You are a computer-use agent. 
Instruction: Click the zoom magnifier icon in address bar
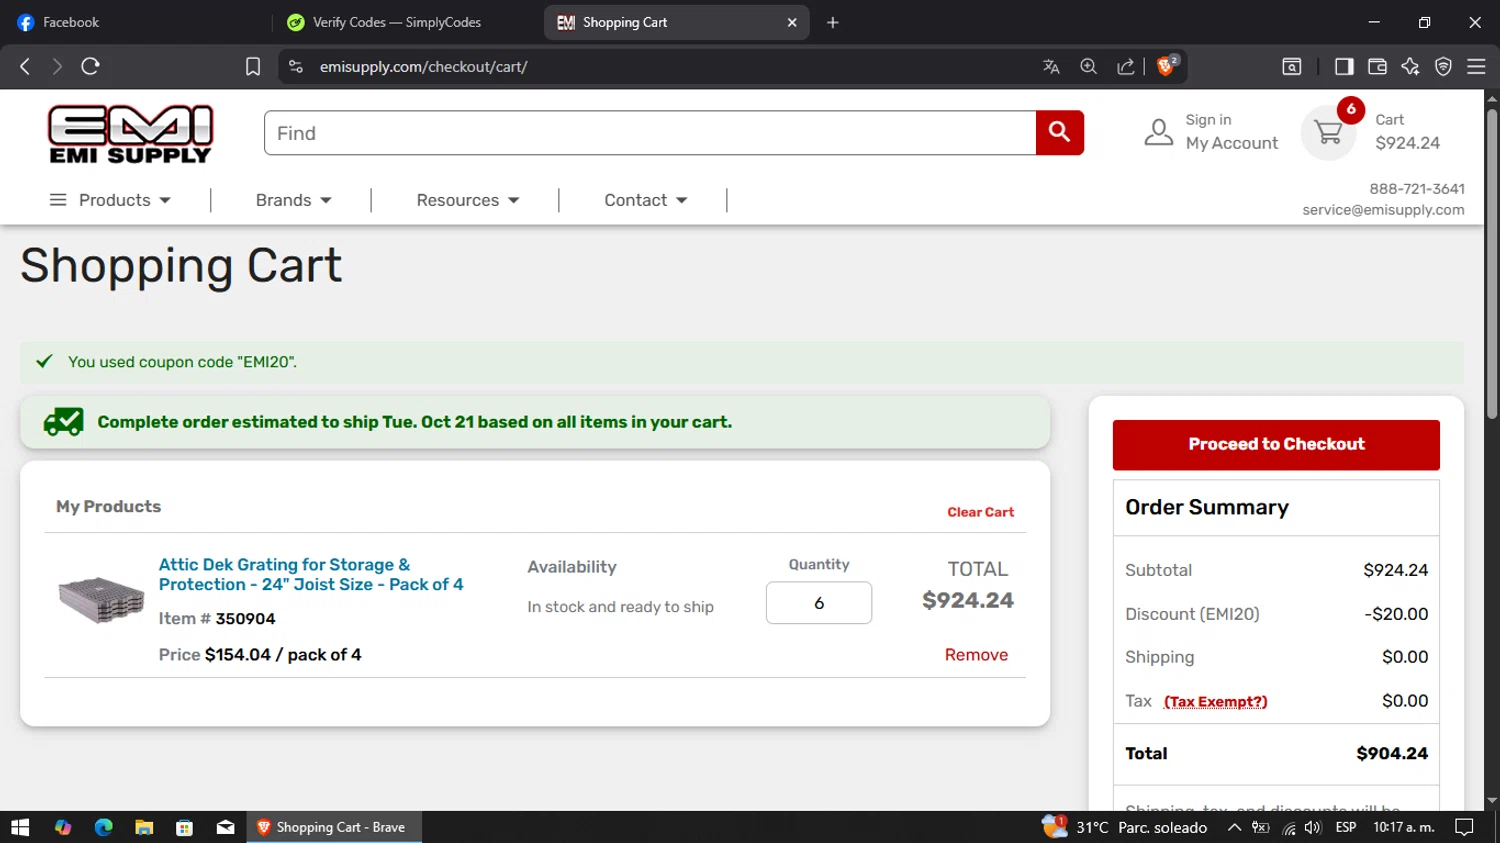pyautogui.click(x=1088, y=66)
